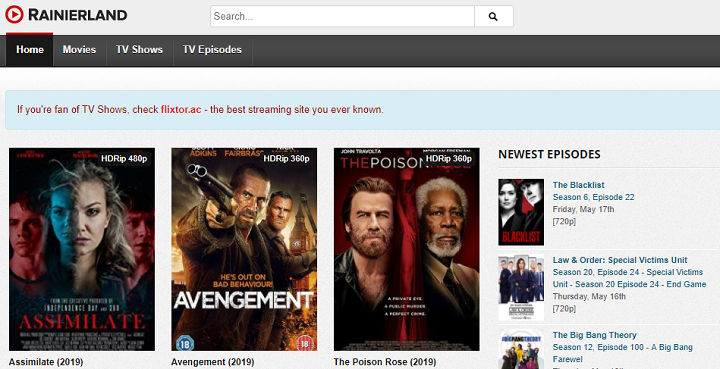720x369 pixels.
Task: Click the magnifying glass search button
Action: pyautogui.click(x=494, y=17)
